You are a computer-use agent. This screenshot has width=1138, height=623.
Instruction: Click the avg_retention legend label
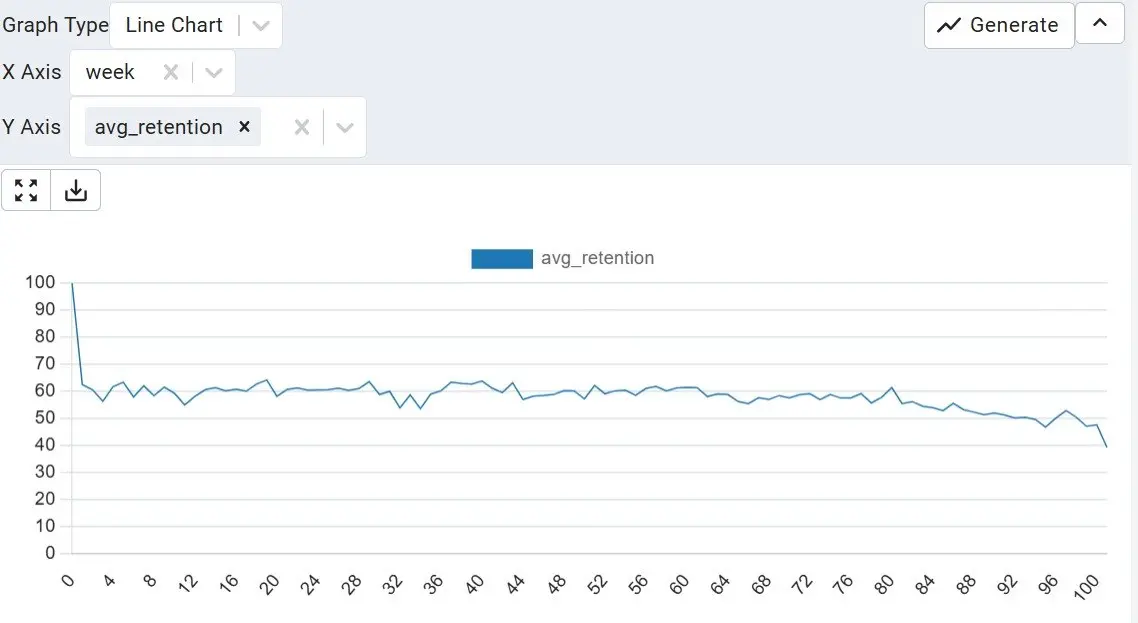pyautogui.click(x=597, y=258)
